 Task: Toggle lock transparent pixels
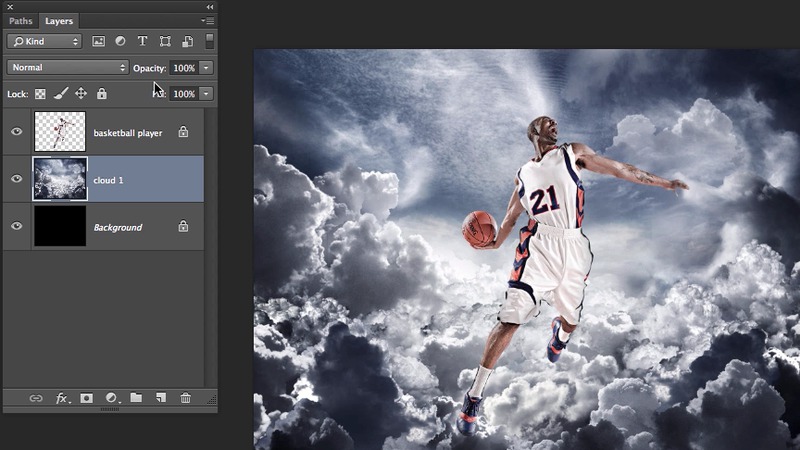pos(41,94)
